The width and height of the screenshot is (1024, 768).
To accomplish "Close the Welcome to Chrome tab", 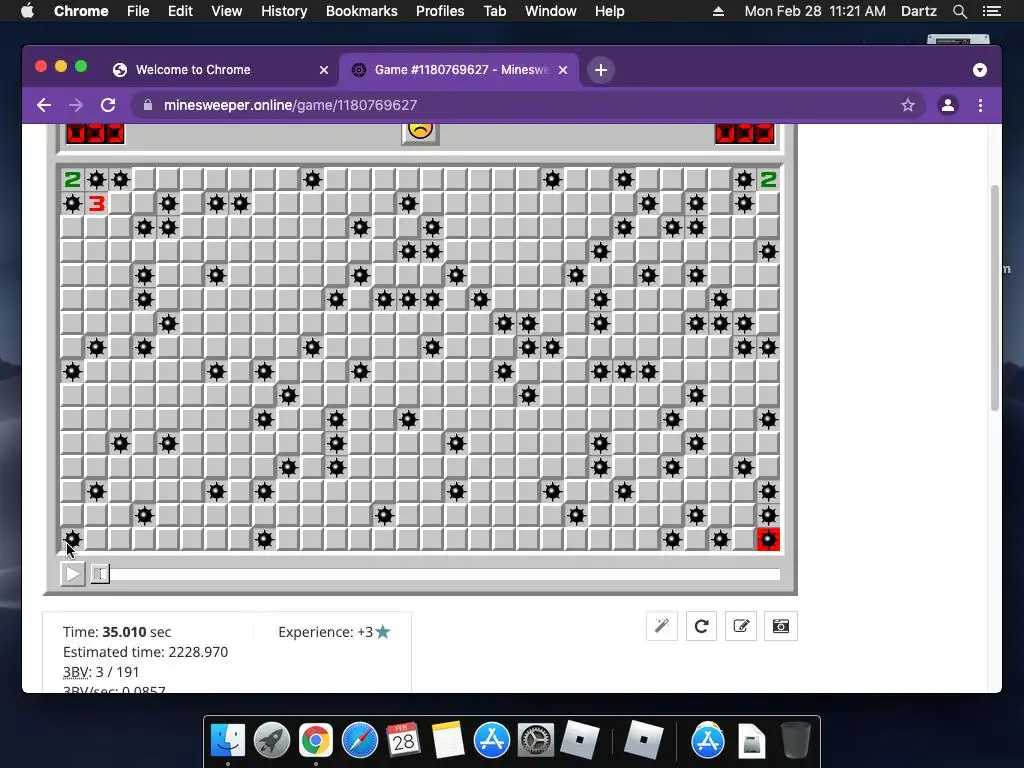I will point(324,70).
